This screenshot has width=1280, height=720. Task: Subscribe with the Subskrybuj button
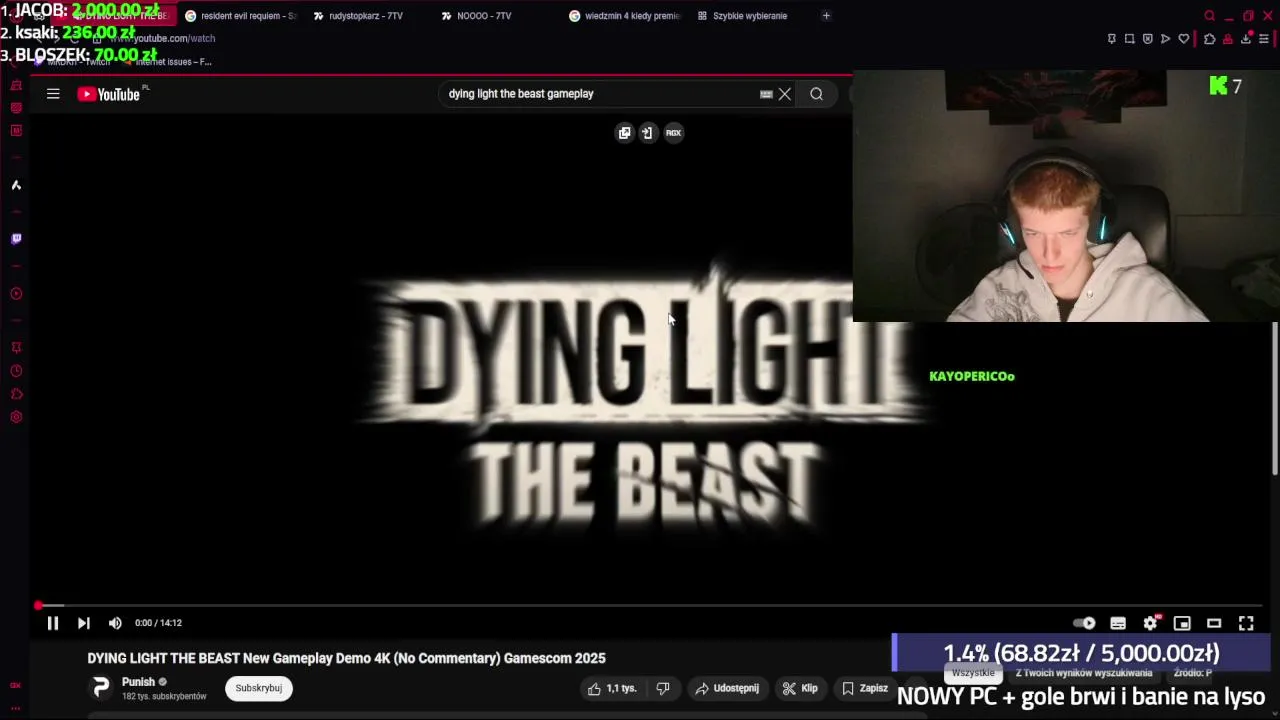pos(259,688)
